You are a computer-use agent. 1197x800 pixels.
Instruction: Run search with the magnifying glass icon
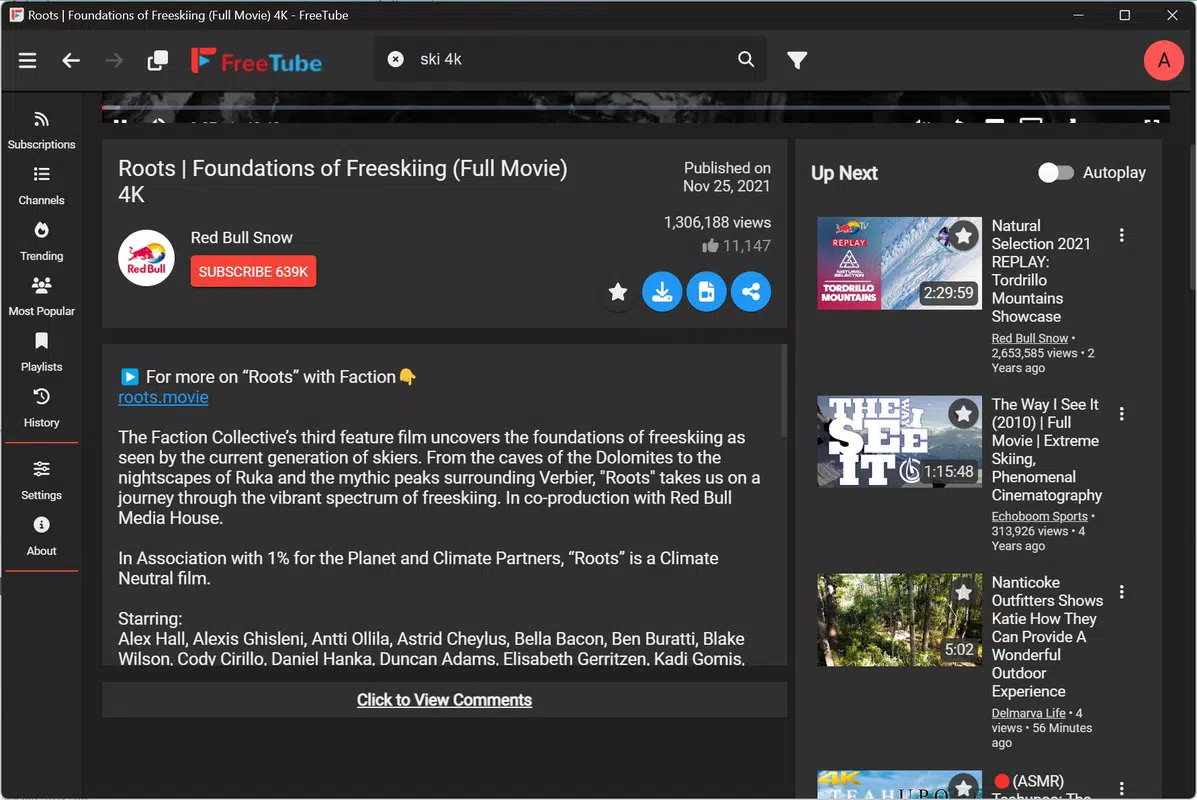[x=746, y=59]
